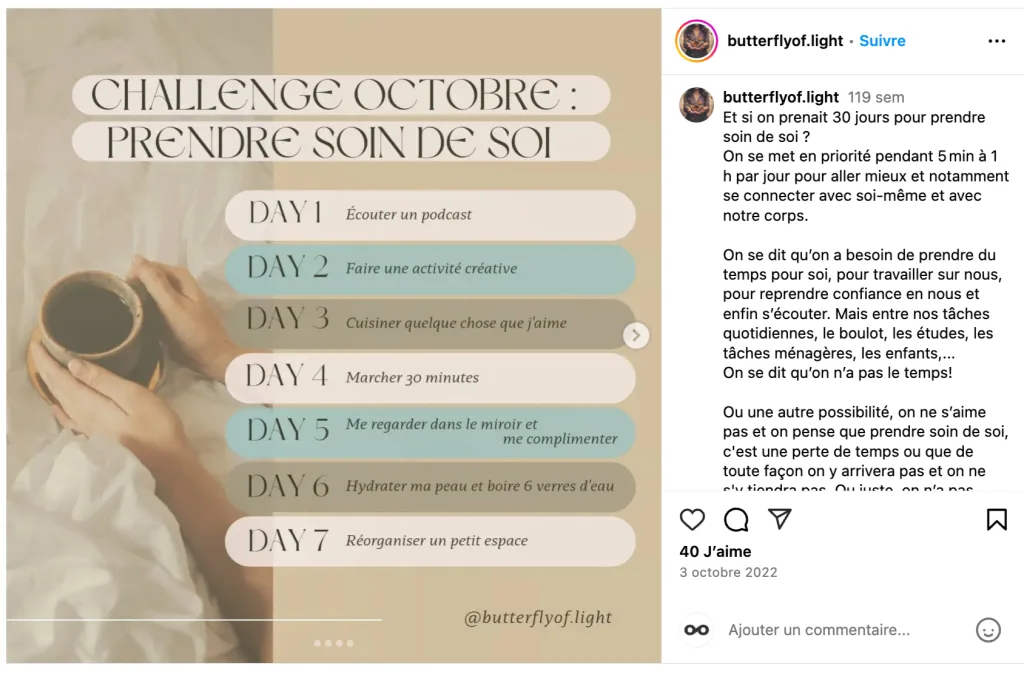Open the three-dot more options menu
Screen dimensions: 1024x677
pyautogui.click(x=996, y=41)
